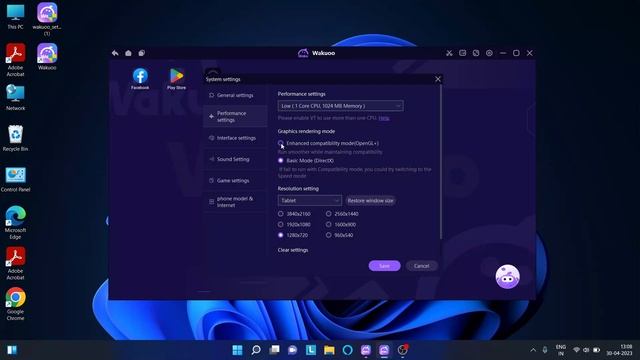Image resolution: width=640 pixels, height=360 pixels.
Task: Open the recorder app with red dot on taskbar
Action: click(x=402, y=350)
